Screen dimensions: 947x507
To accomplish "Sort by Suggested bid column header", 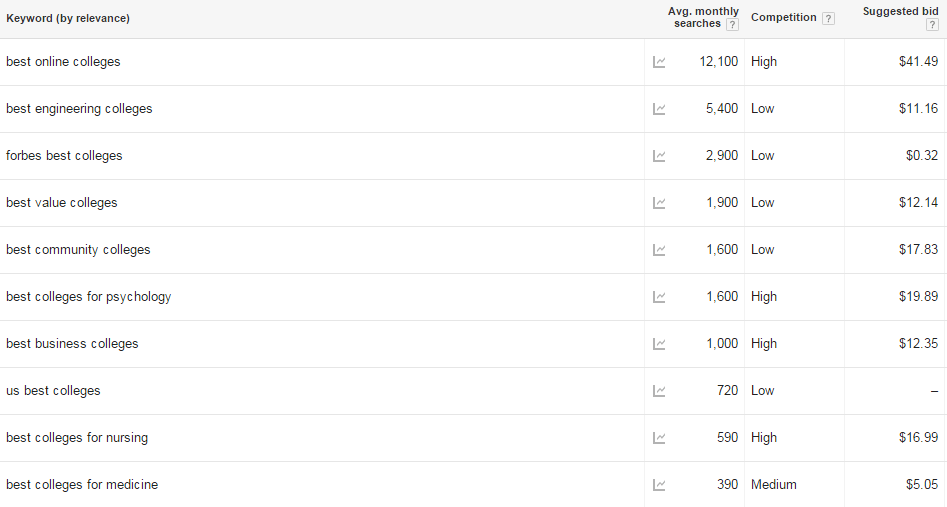I will click(900, 11).
